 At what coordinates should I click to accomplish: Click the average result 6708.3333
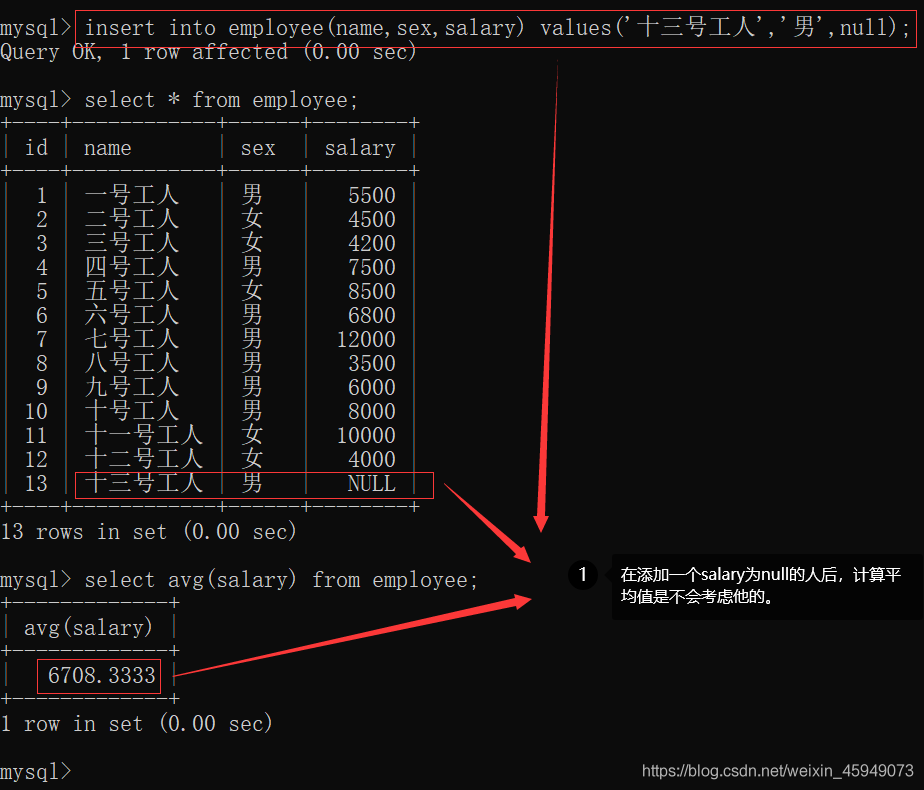[101, 676]
